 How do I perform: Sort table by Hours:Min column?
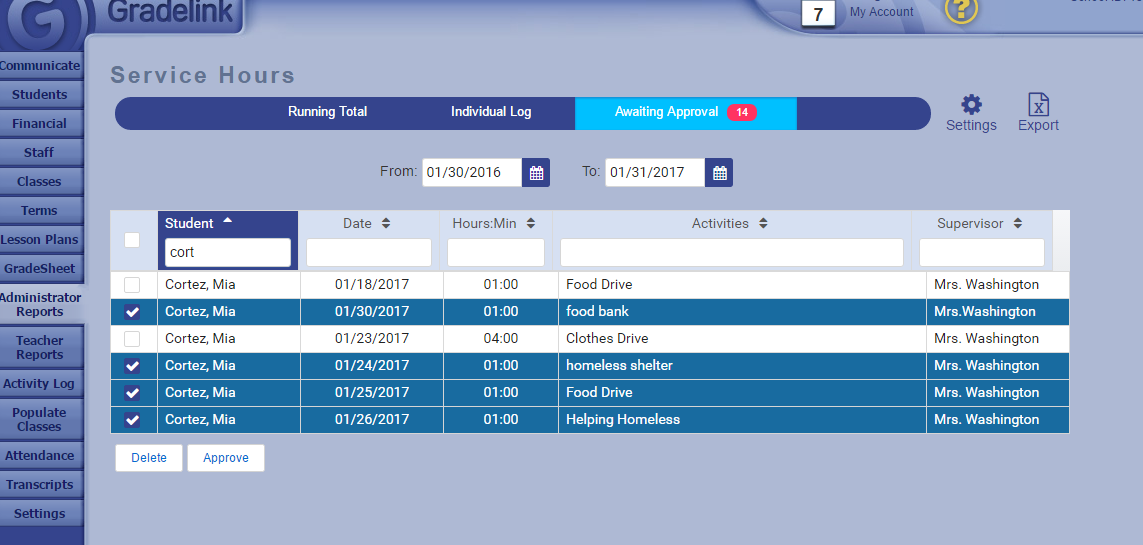[495, 224]
